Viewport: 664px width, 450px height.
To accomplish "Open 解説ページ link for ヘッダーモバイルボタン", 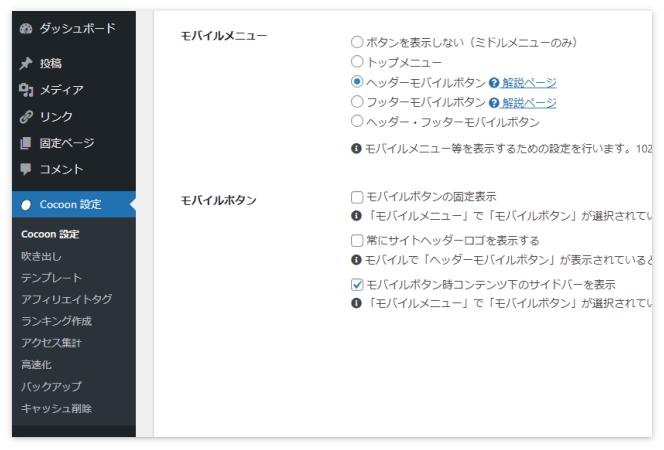I will [529, 83].
